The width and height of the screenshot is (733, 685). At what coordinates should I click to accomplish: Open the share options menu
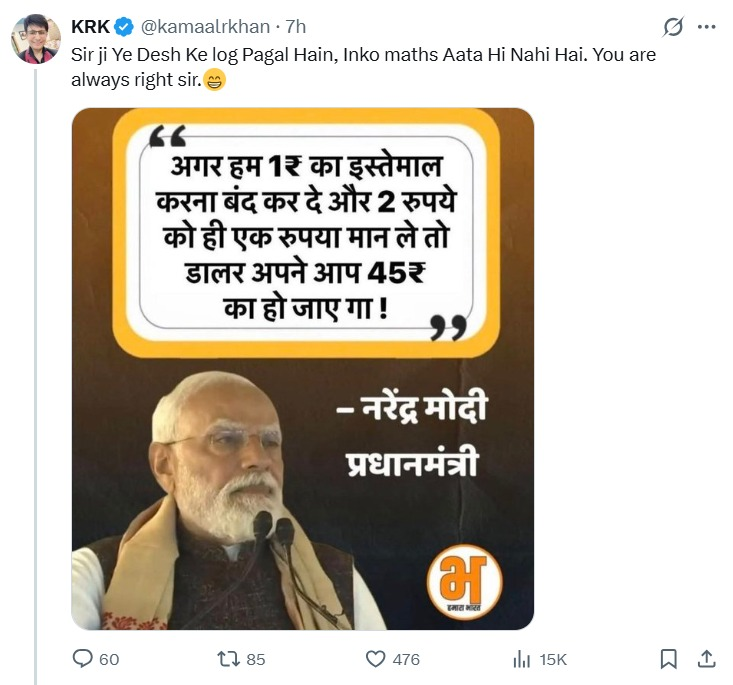click(x=706, y=659)
